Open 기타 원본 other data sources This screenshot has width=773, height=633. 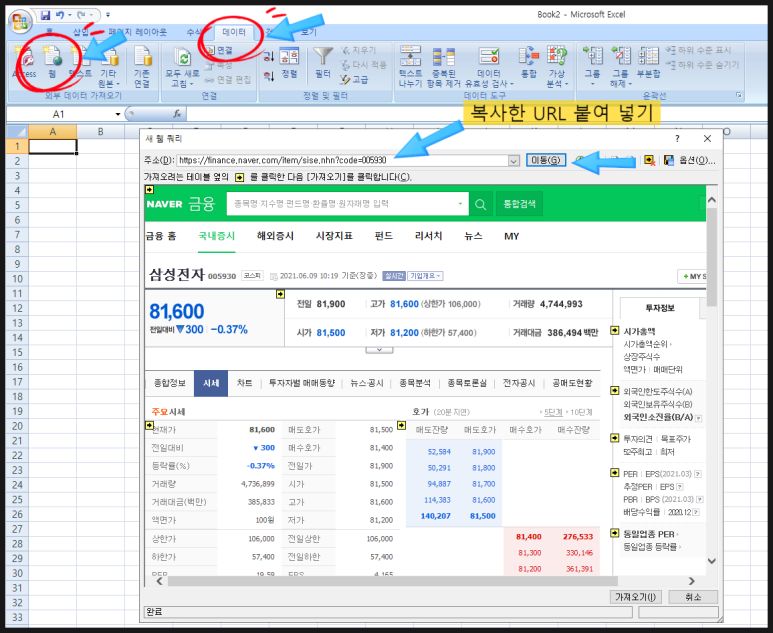(109, 67)
